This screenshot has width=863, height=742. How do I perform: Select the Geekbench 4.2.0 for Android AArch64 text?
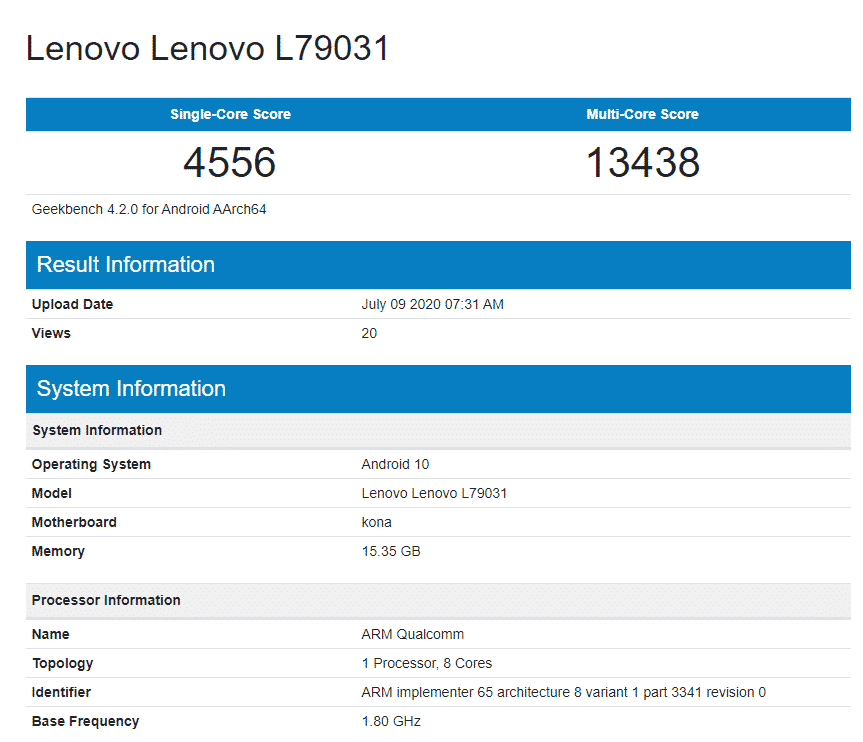click(x=149, y=209)
